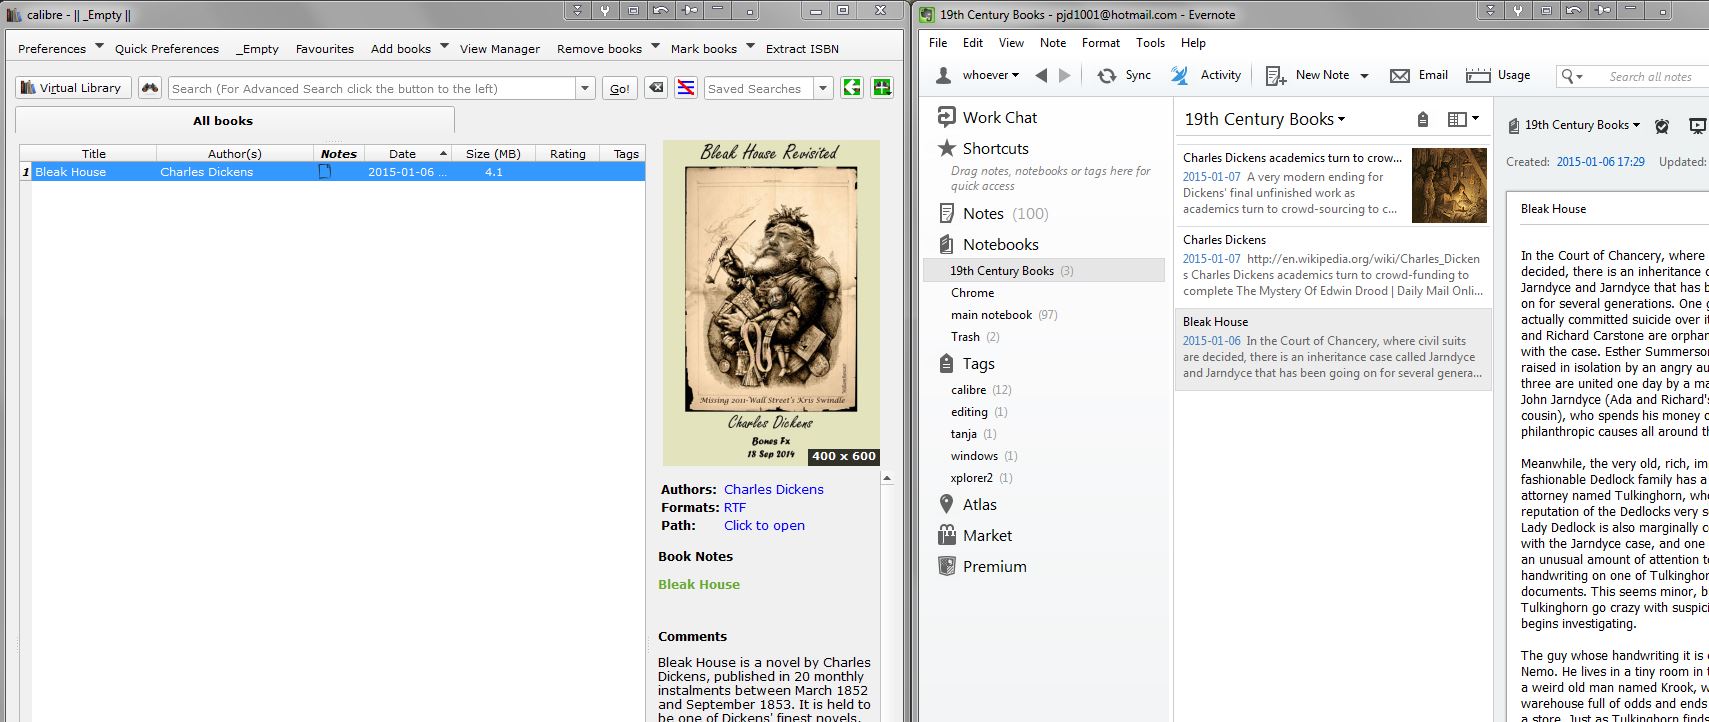1709x722 pixels.
Task: Click the 'Click to open' path link
Action: click(764, 526)
